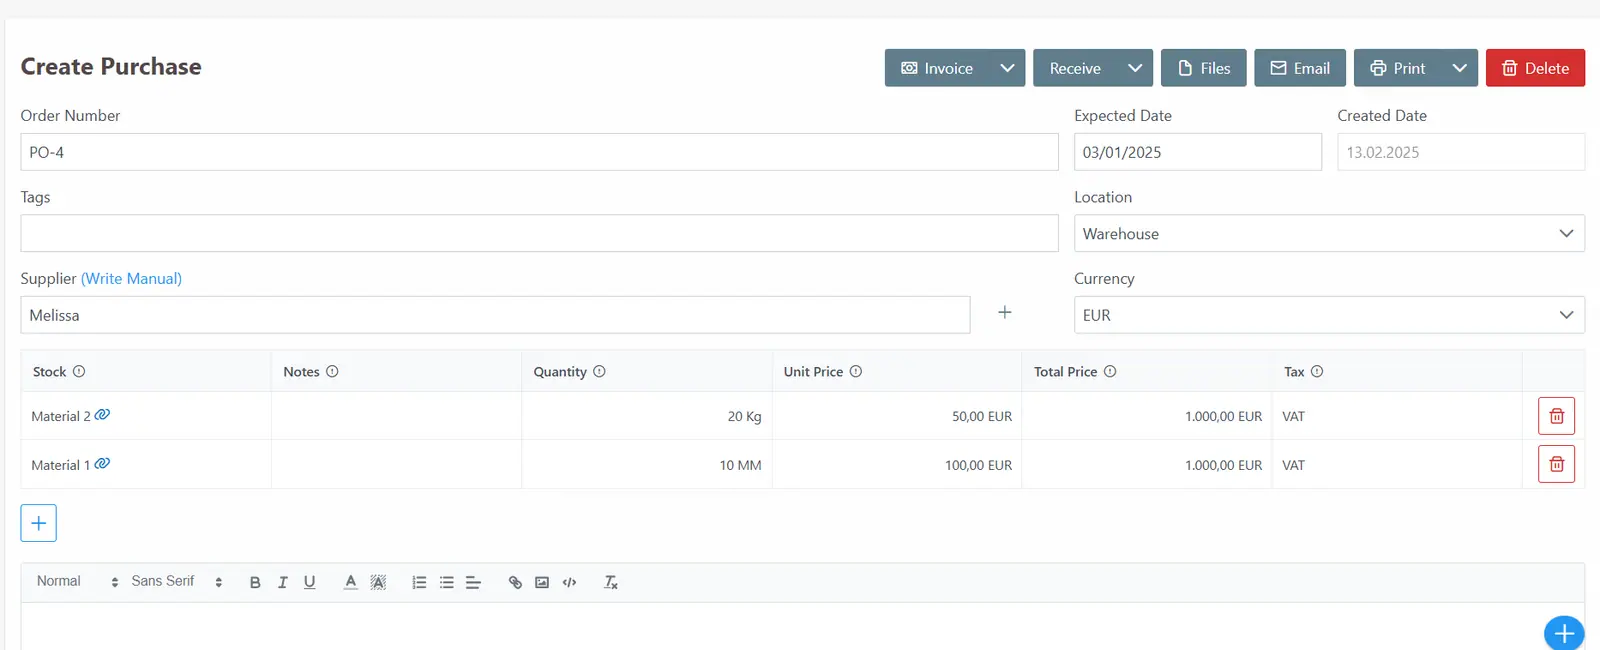Expand the Receive dropdown arrow
1600x650 pixels.
click(1135, 68)
